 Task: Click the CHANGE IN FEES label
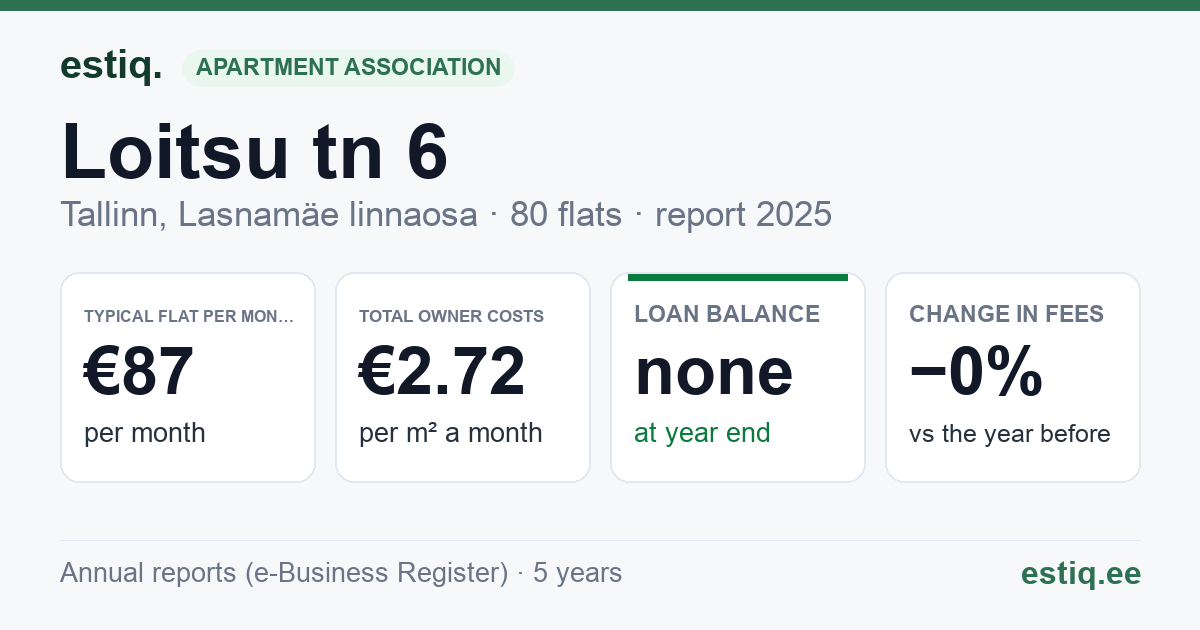[1006, 314]
